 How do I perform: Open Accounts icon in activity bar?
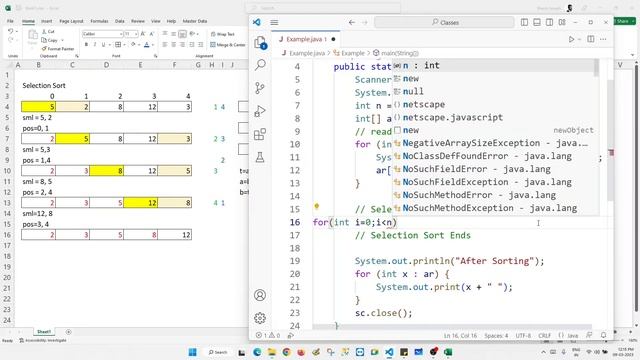click(x=260, y=295)
